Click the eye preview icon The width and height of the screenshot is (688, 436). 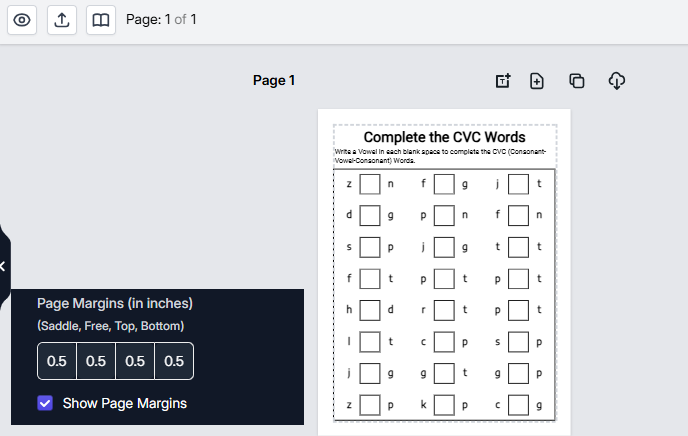[x=22, y=20]
